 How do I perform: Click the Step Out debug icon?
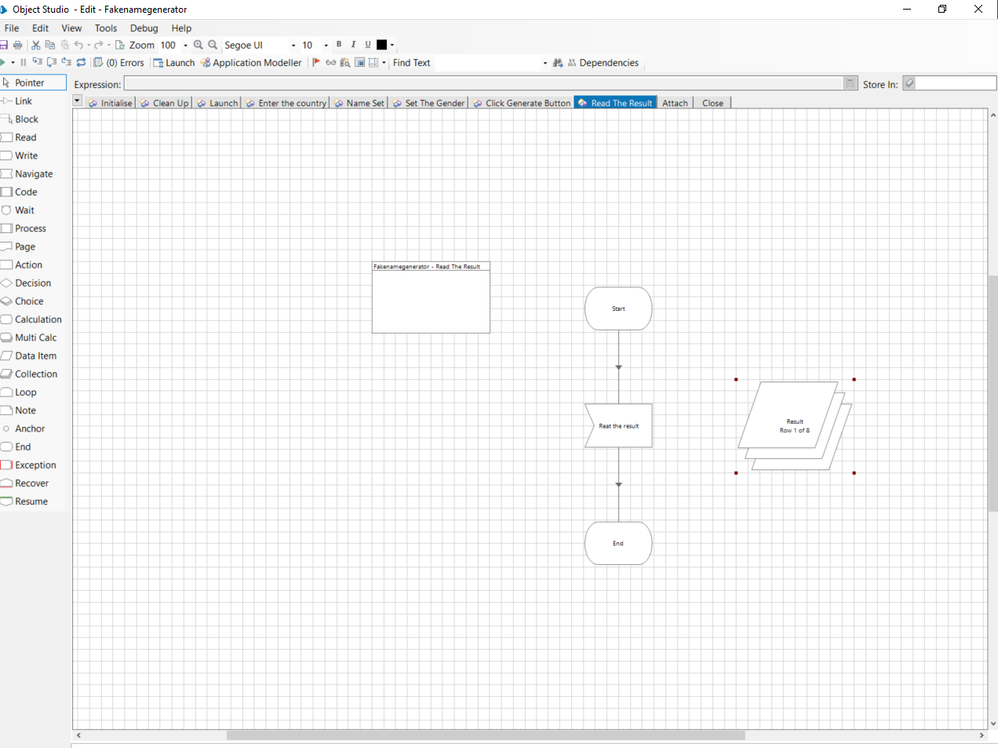coord(66,62)
